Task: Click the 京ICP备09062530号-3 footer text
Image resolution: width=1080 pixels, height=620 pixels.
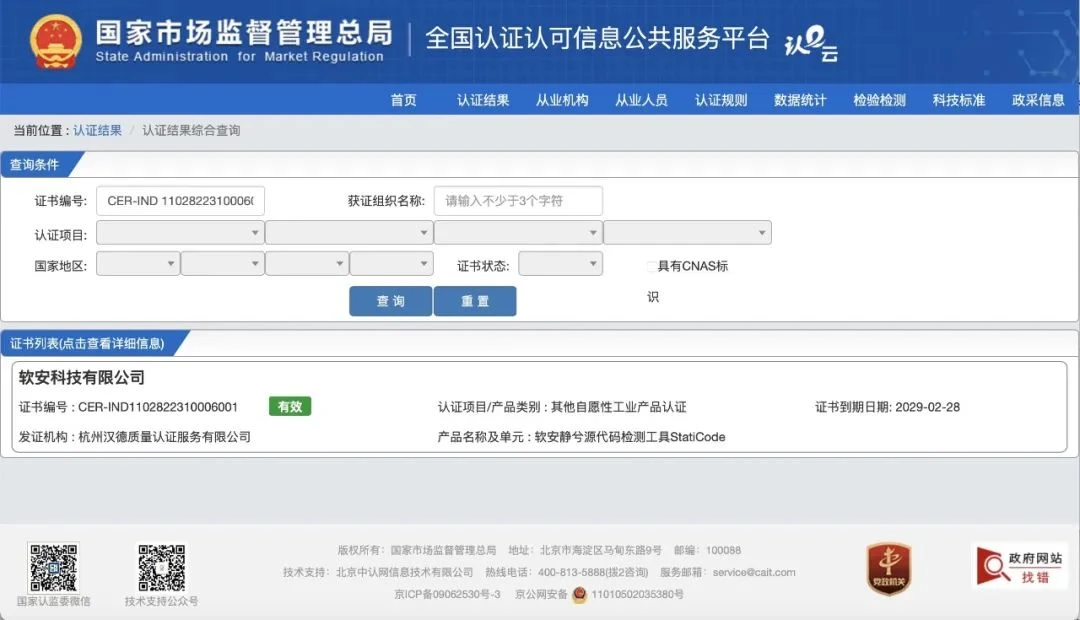Action: [x=447, y=594]
